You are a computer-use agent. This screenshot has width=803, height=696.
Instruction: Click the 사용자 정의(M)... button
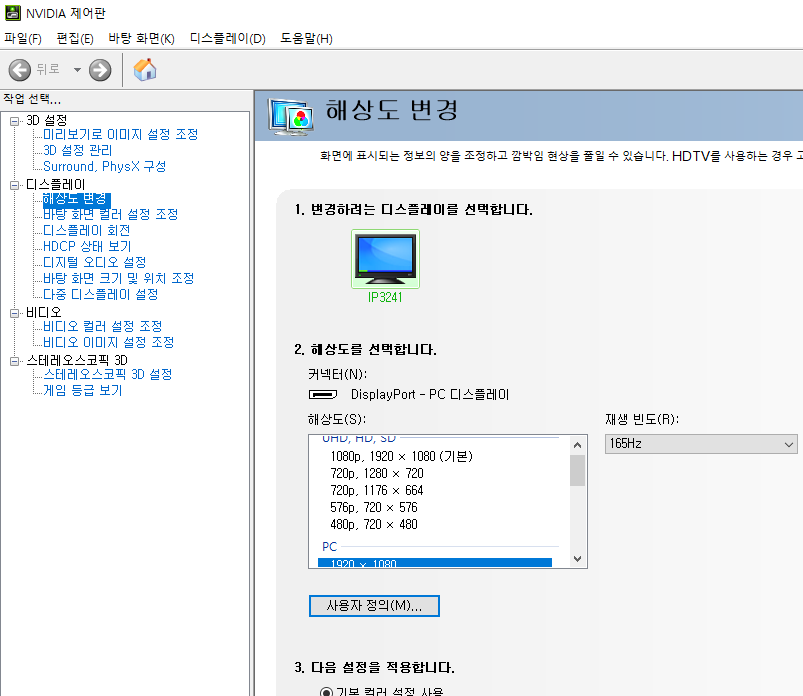[374, 606]
